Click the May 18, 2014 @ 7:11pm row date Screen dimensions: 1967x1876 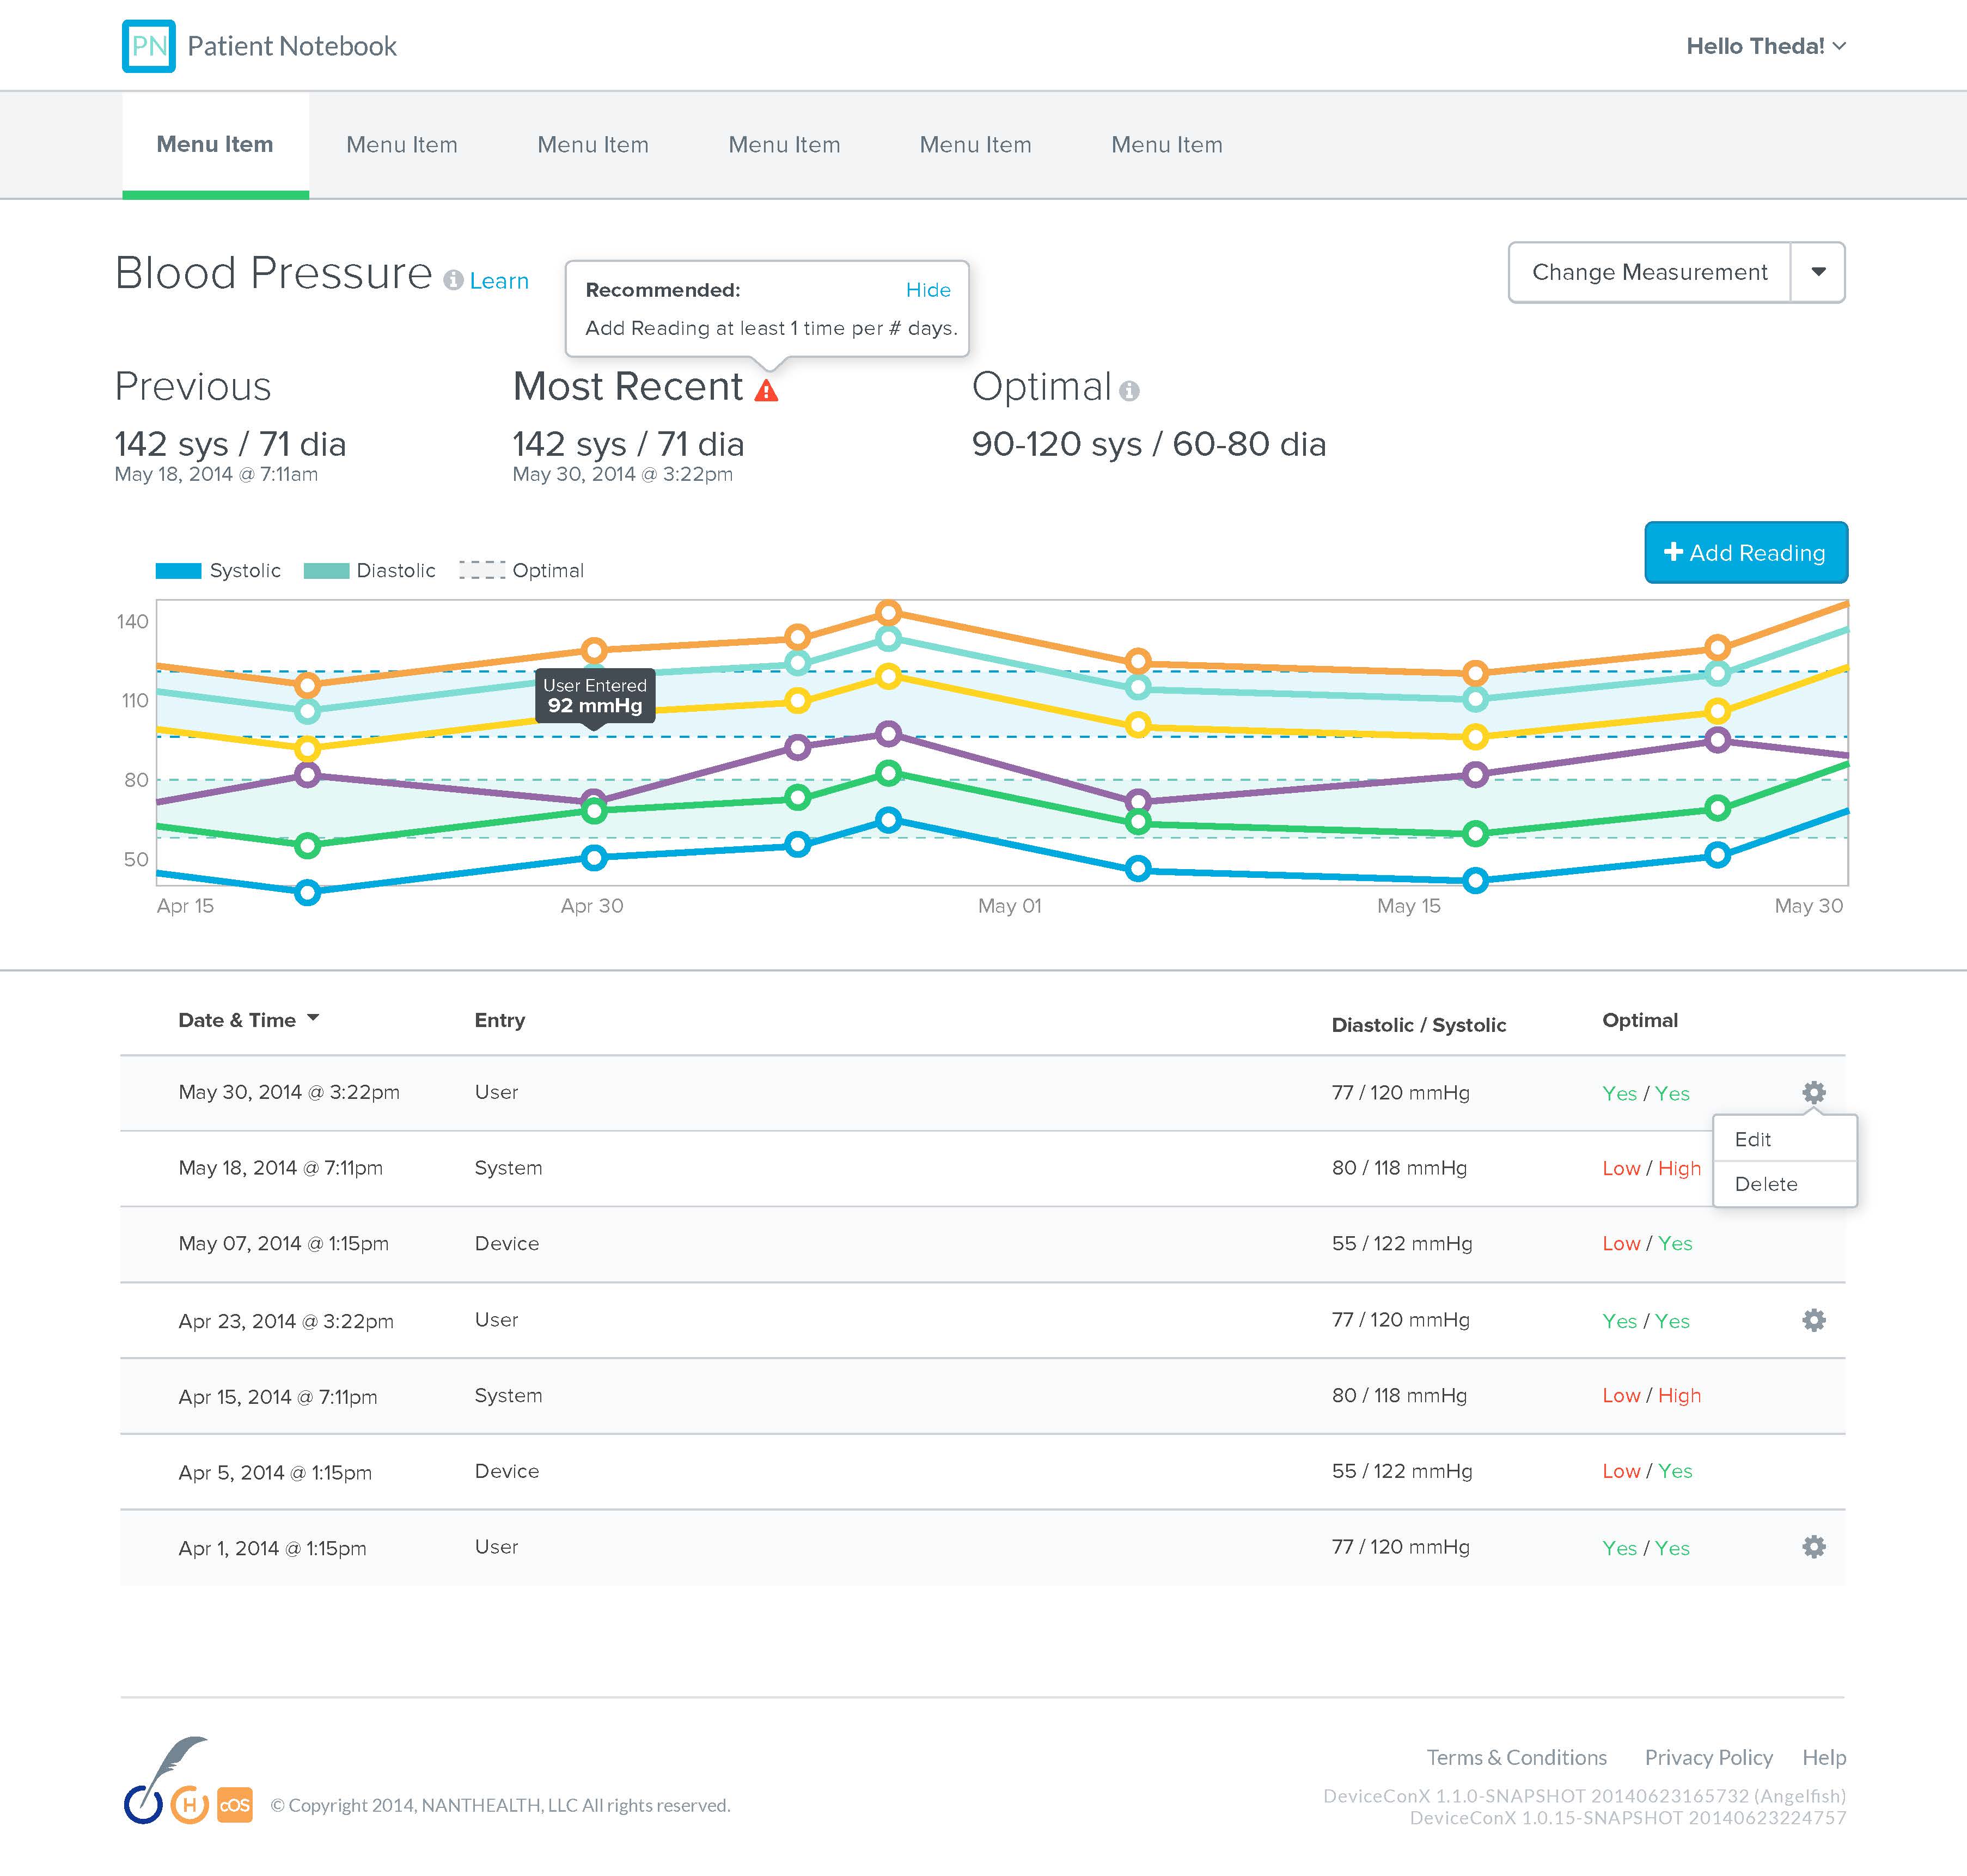(x=280, y=1168)
